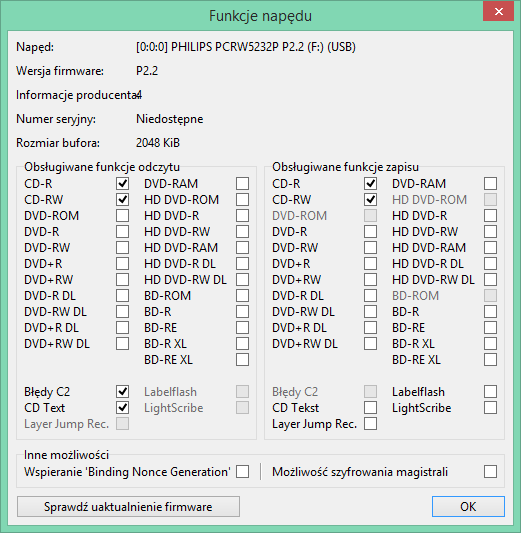Toggle HD DVD-R checkbox in write functions
Screen dimensions: 521x533
click(x=490, y=216)
